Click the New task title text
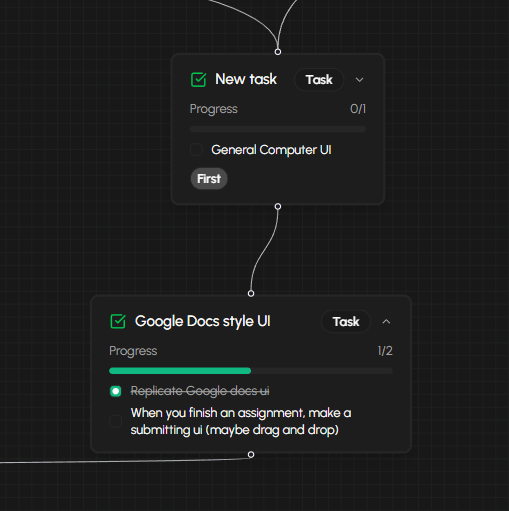The image size is (509, 511). click(x=246, y=79)
